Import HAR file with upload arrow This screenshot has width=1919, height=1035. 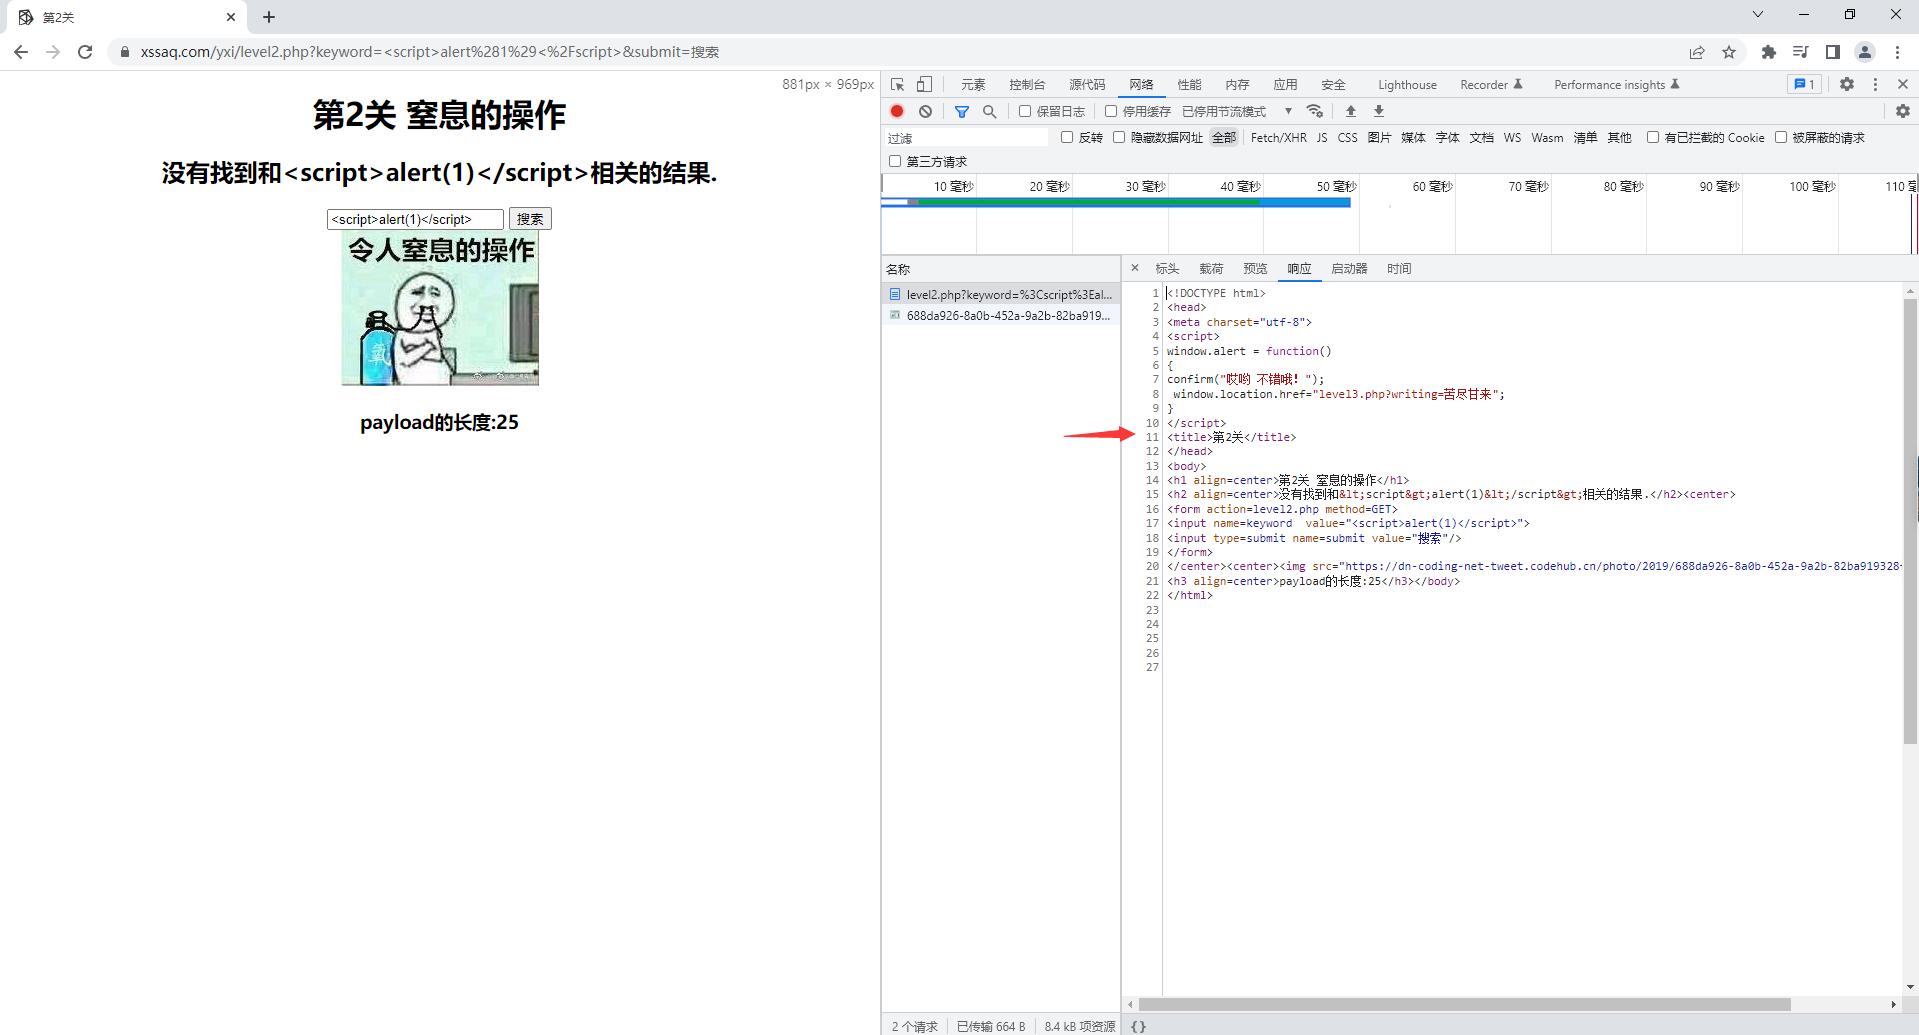pos(1351,111)
